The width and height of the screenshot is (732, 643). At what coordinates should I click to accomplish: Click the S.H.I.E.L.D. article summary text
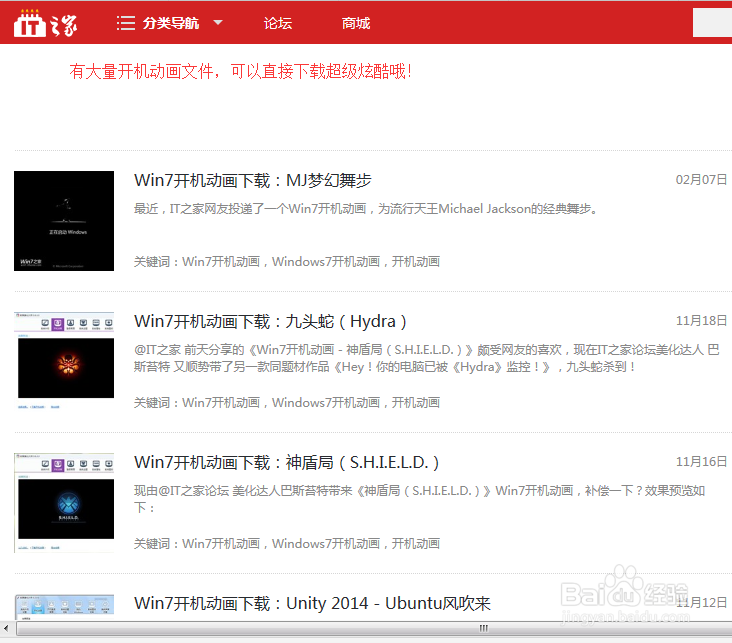click(x=419, y=499)
